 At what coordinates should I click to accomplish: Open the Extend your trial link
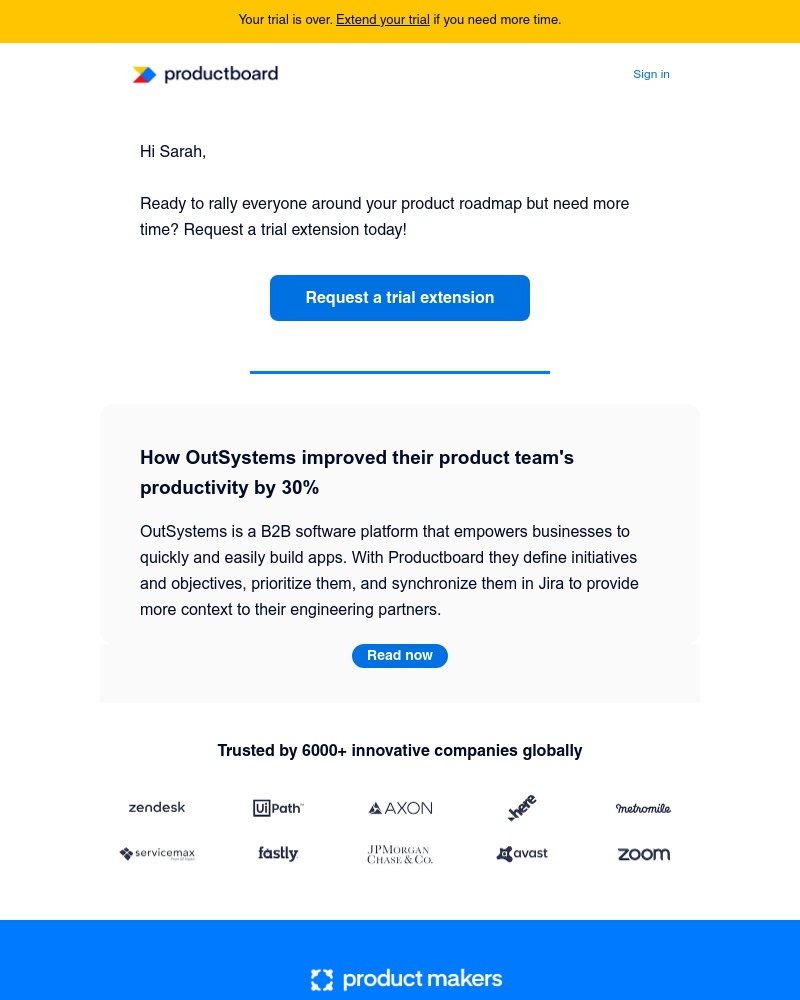[x=383, y=19]
